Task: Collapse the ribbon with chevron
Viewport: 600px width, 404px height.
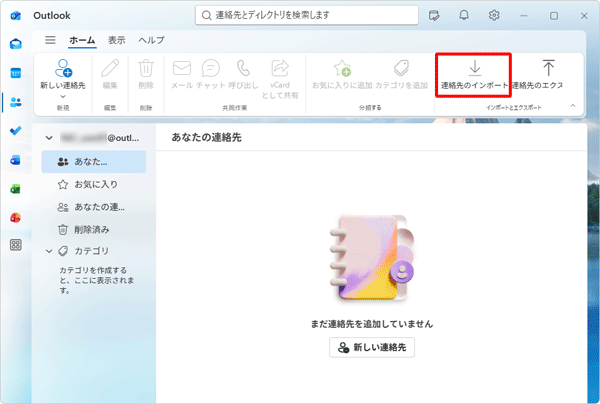Action: (x=573, y=106)
